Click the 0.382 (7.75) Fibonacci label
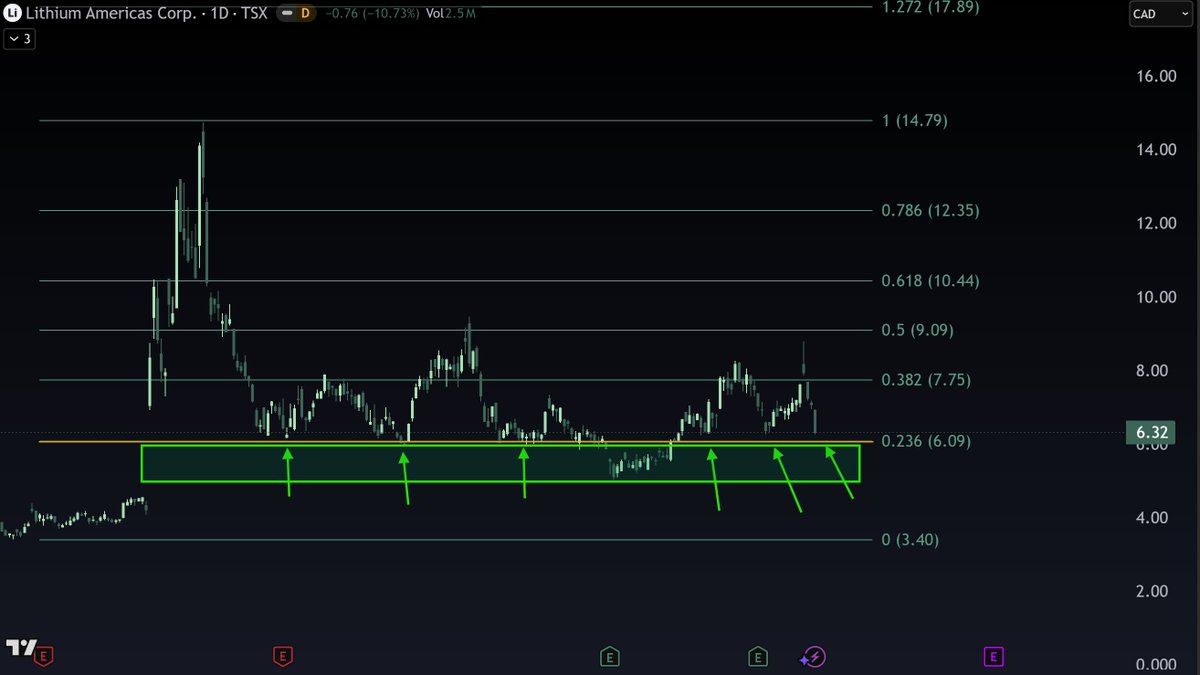Viewport: 1200px width, 675px height. pyautogui.click(x=926, y=380)
